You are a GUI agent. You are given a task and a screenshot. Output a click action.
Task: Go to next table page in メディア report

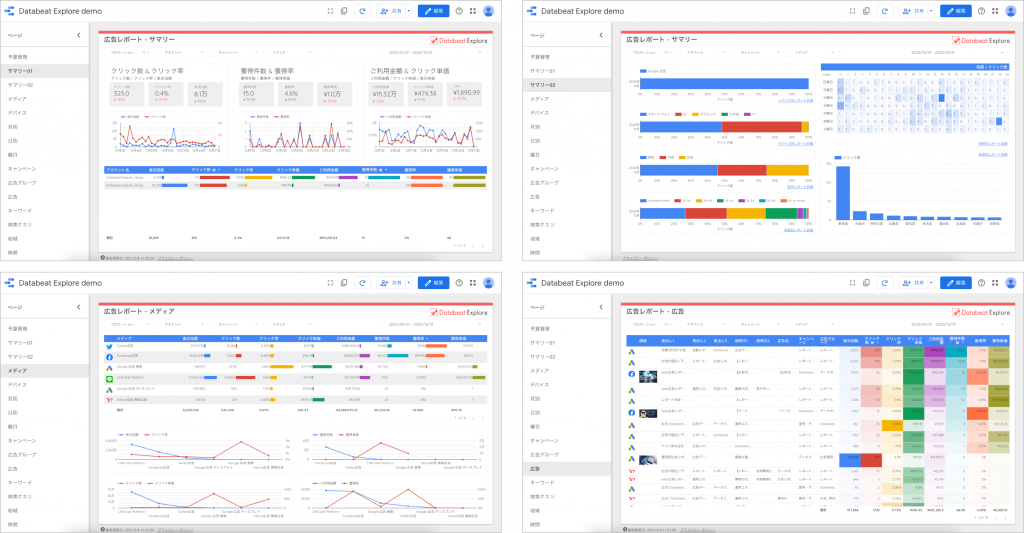coord(483,418)
